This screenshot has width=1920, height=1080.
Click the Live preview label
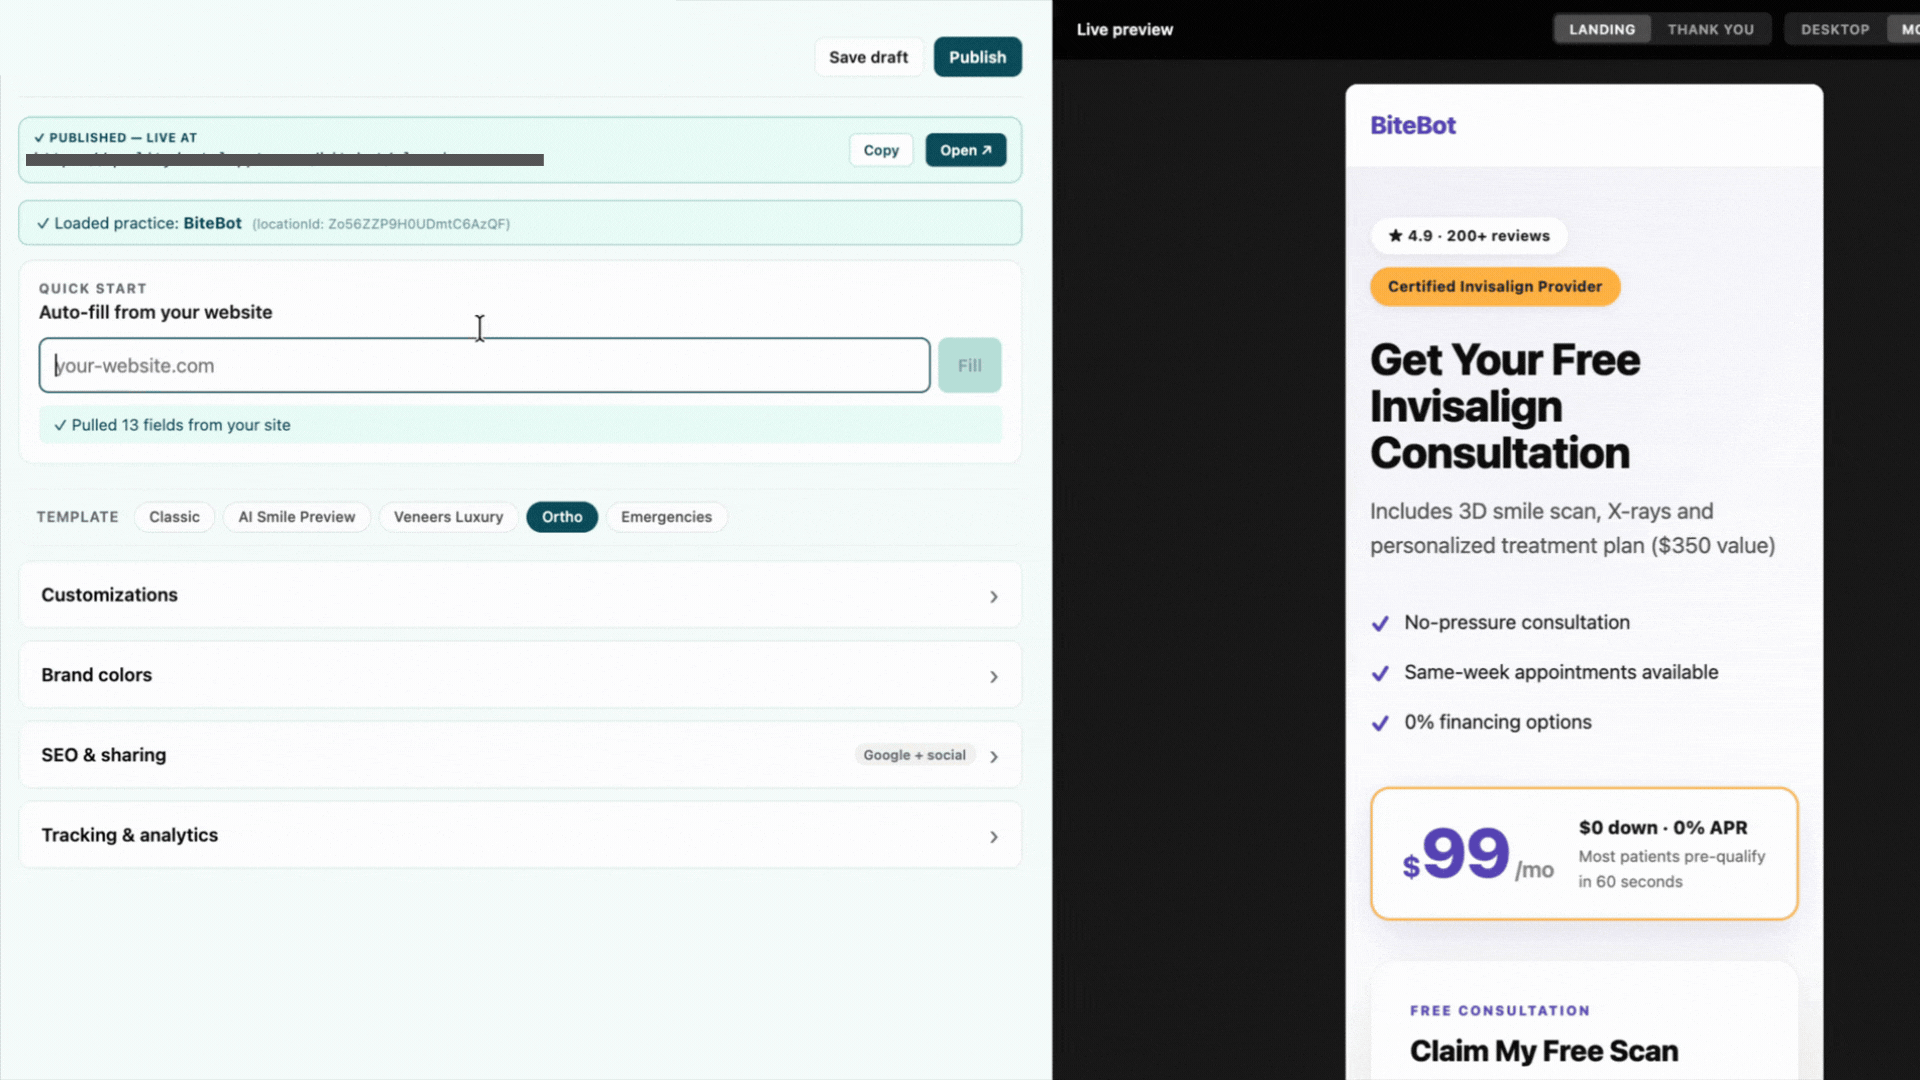1125,29
